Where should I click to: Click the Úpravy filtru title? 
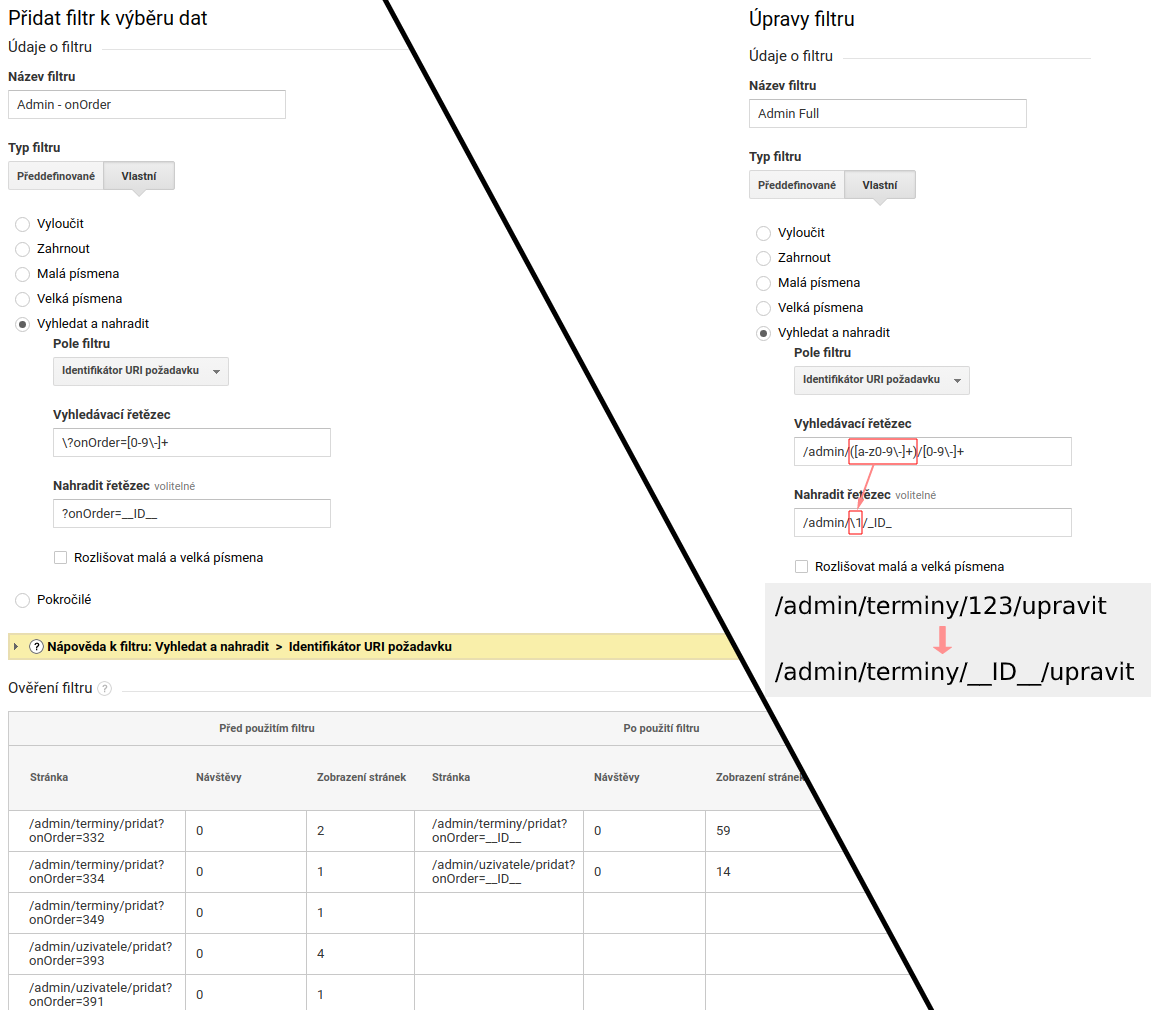(802, 19)
